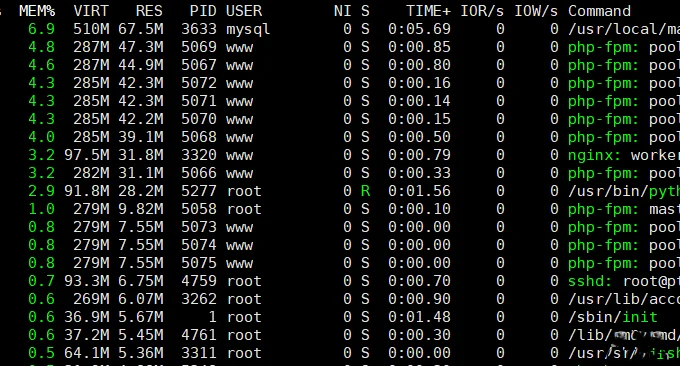680x366 pixels.
Task: Click the 67.5M RES value
Action: pyautogui.click(x=141, y=29)
